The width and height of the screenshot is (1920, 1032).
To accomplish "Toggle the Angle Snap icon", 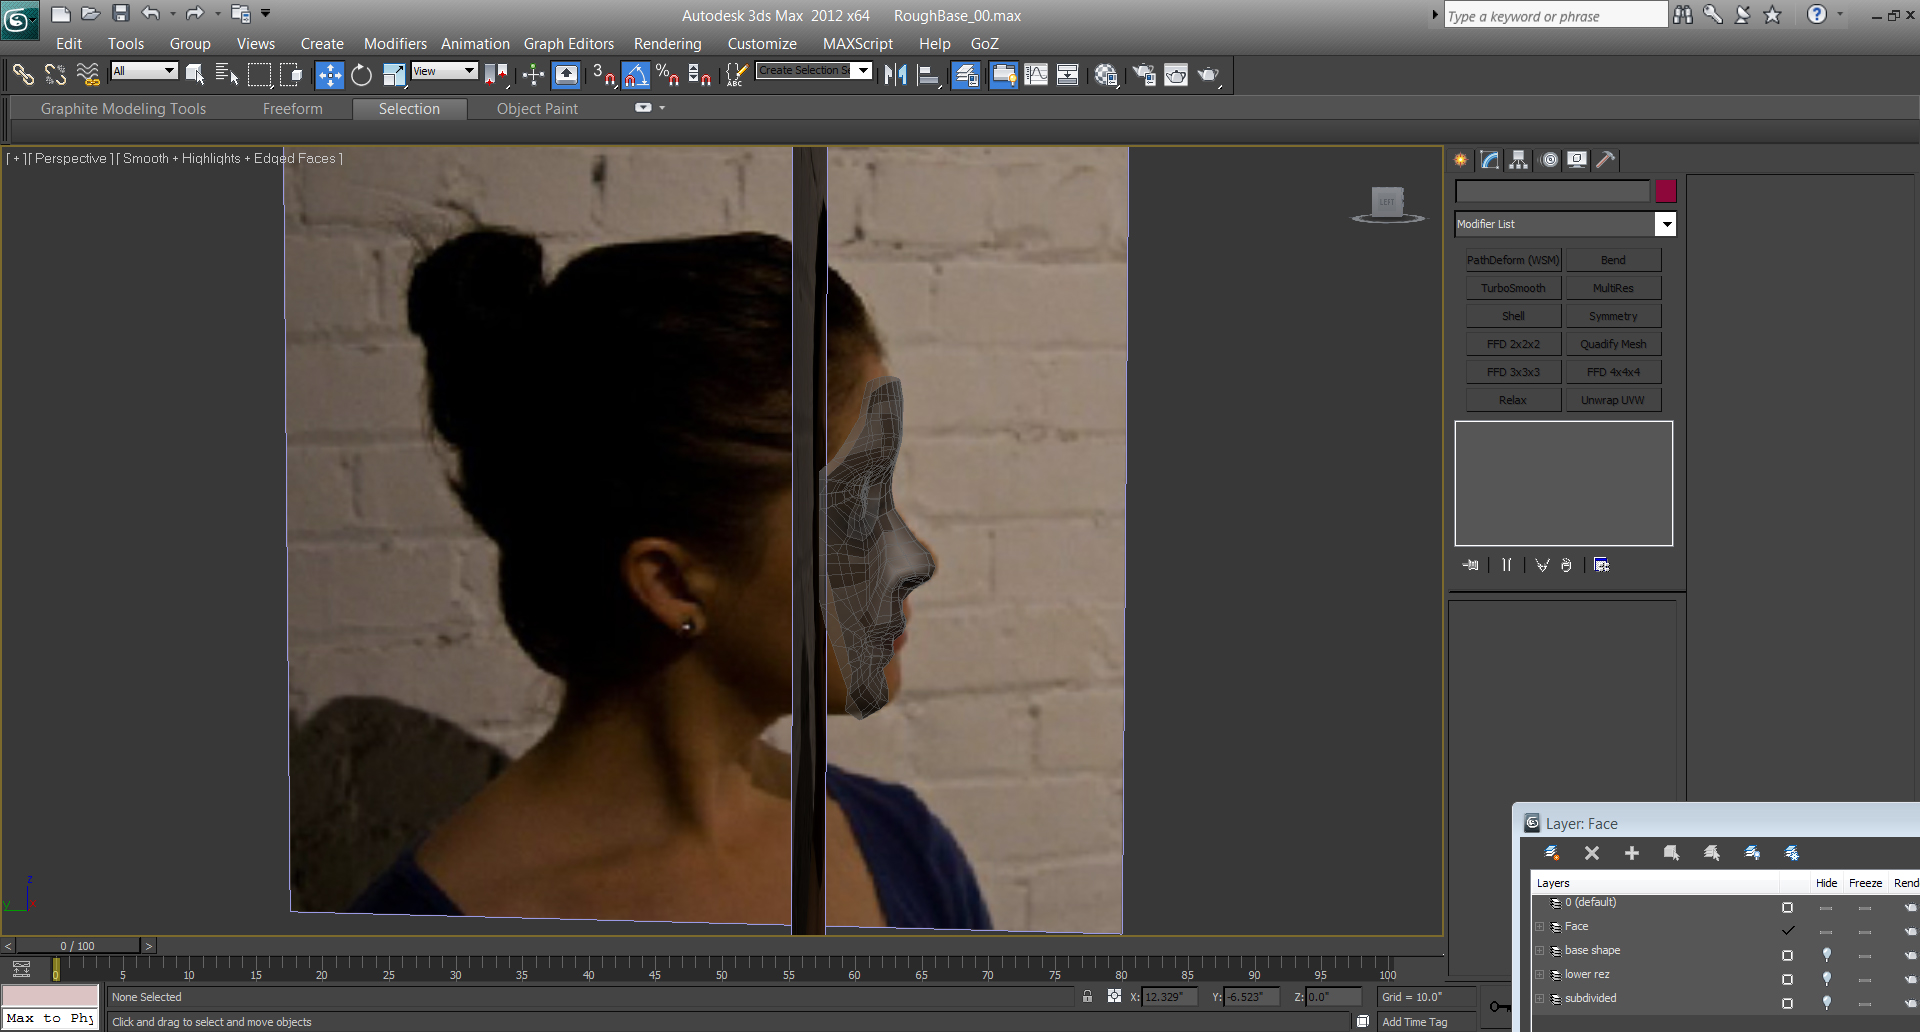I will (636, 75).
